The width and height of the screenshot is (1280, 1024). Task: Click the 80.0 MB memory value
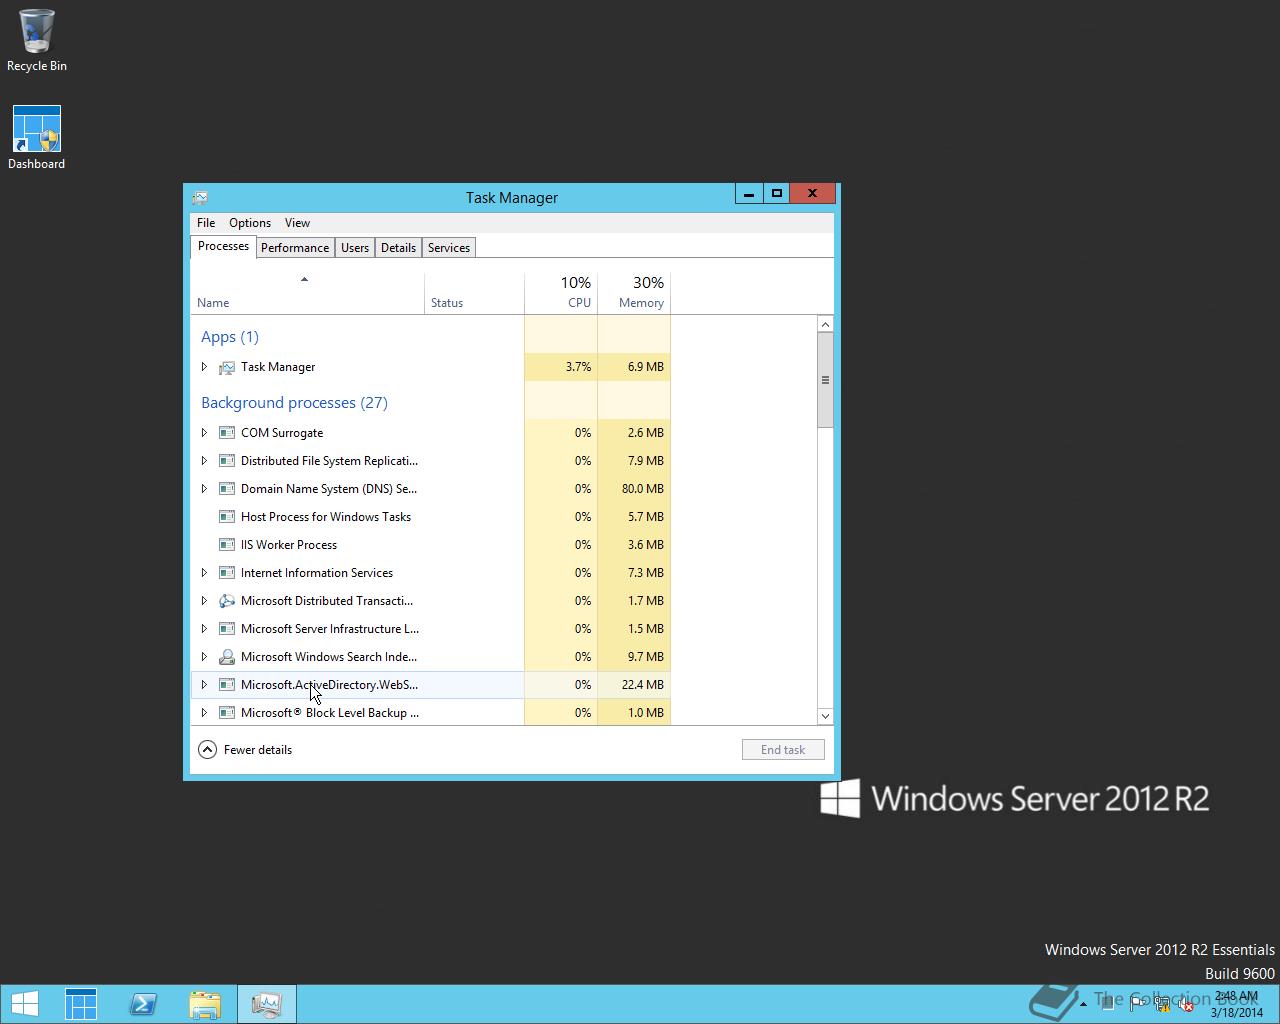point(642,489)
